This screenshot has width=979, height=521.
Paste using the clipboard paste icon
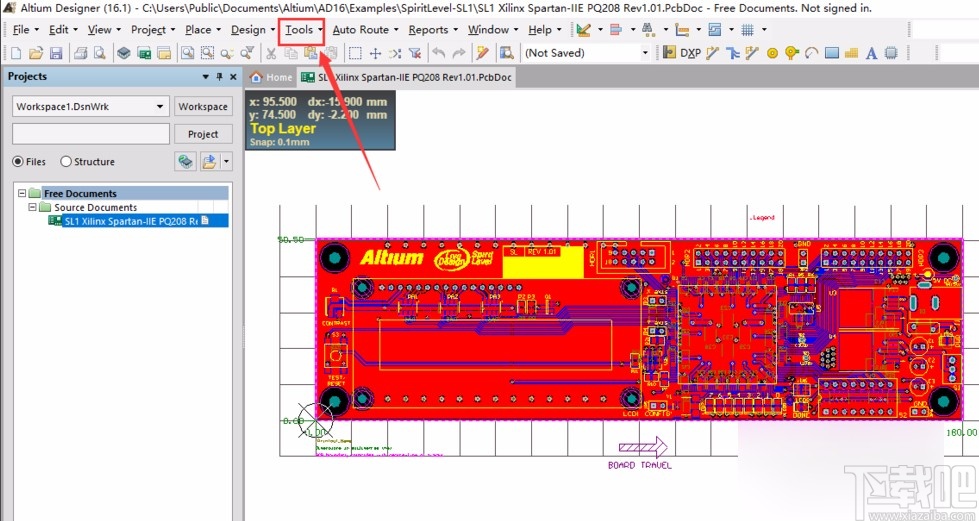click(x=311, y=52)
